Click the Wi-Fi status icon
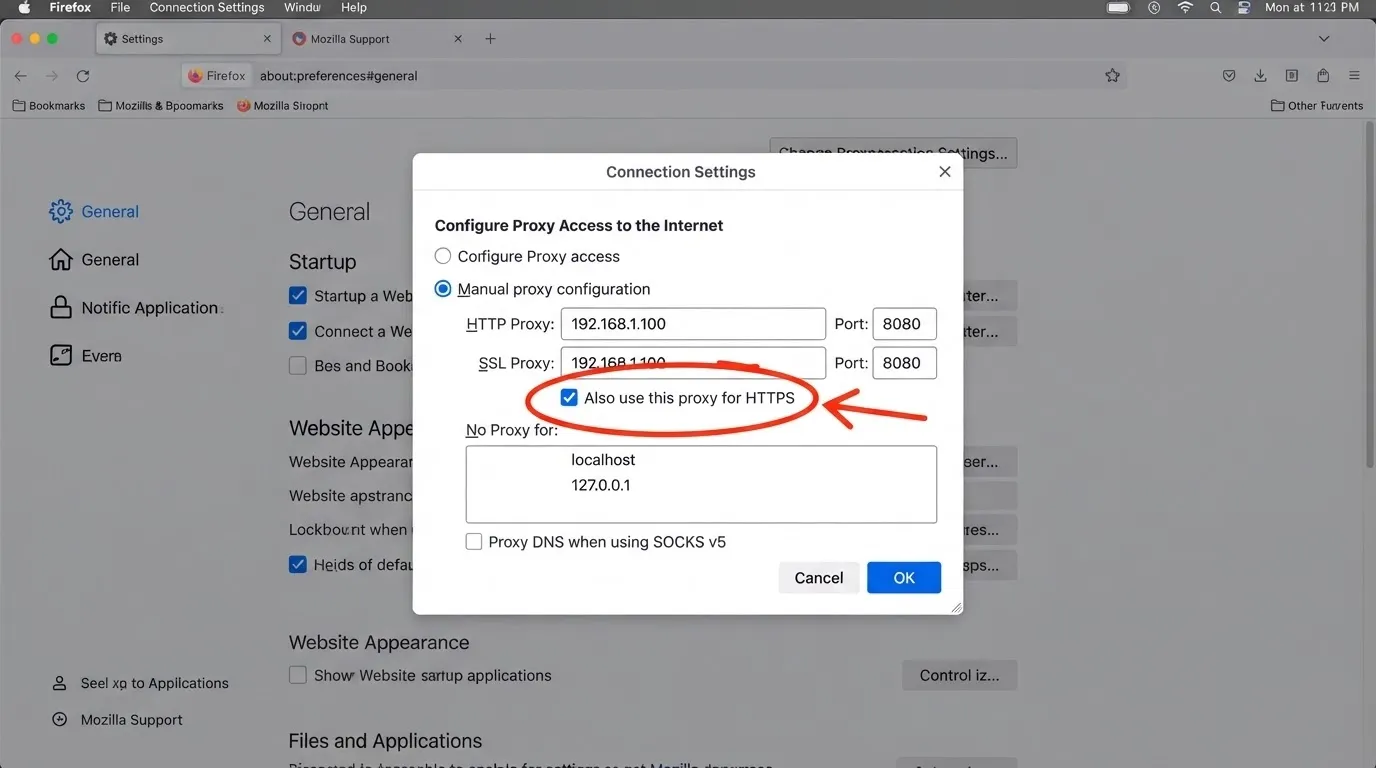 tap(1185, 8)
